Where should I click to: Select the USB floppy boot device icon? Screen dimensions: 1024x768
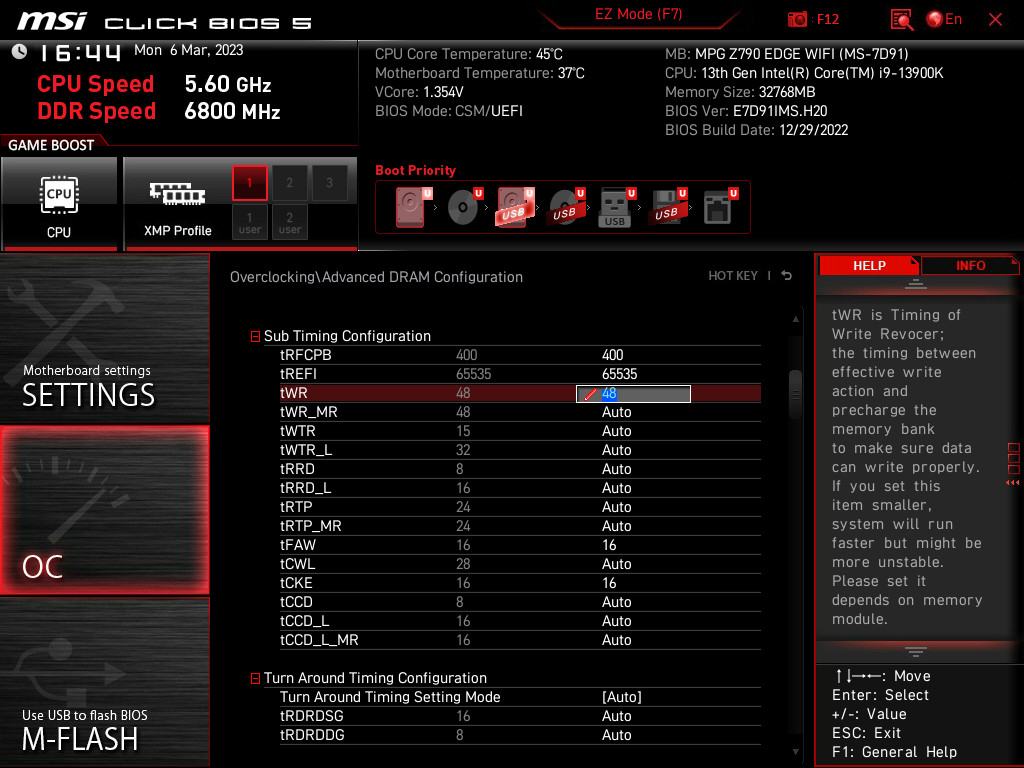tap(667, 206)
